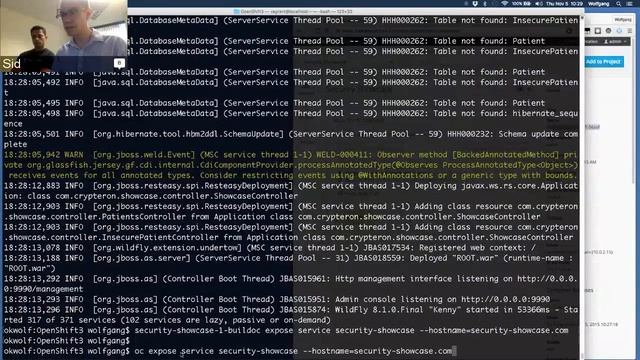Click the Bluetooth menu bar icon
Screen dimensions: 640x360
485,4
